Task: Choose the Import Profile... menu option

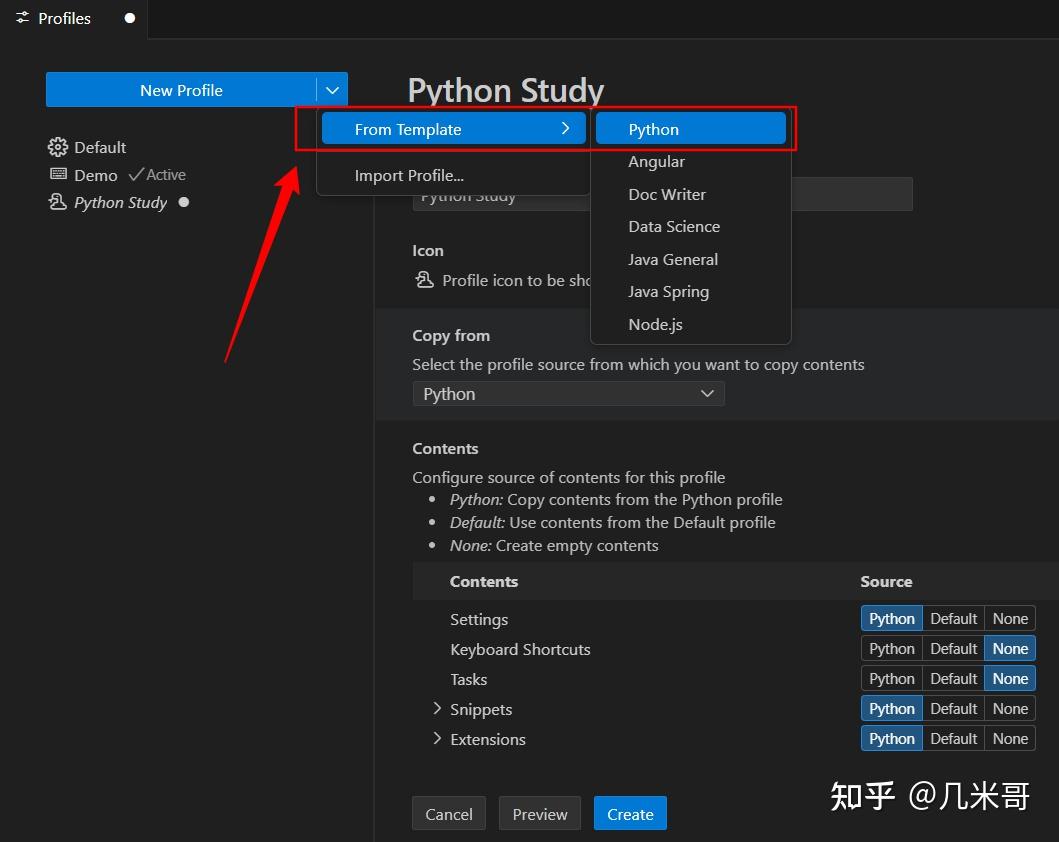Action: tap(409, 175)
